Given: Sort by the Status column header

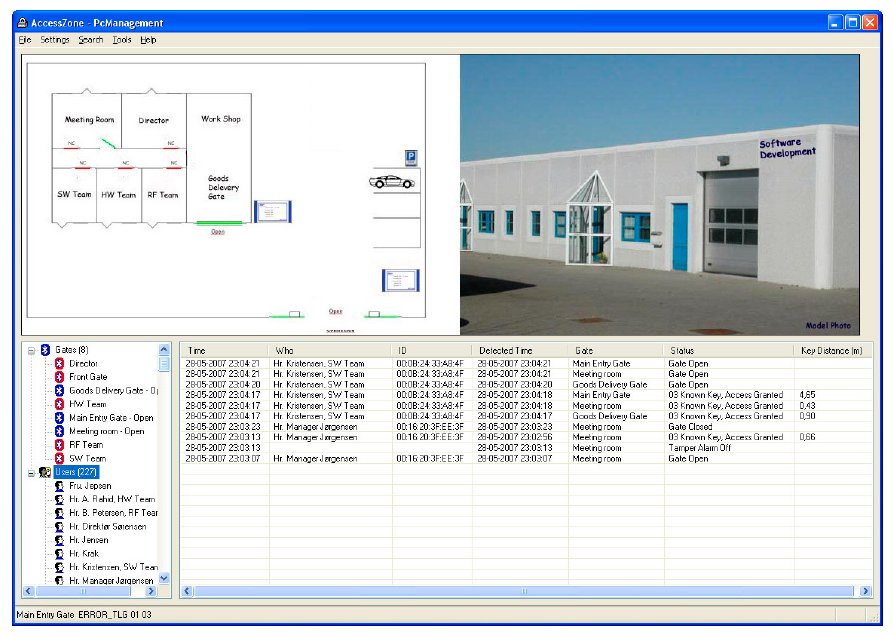Looking at the screenshot, I should [728, 350].
